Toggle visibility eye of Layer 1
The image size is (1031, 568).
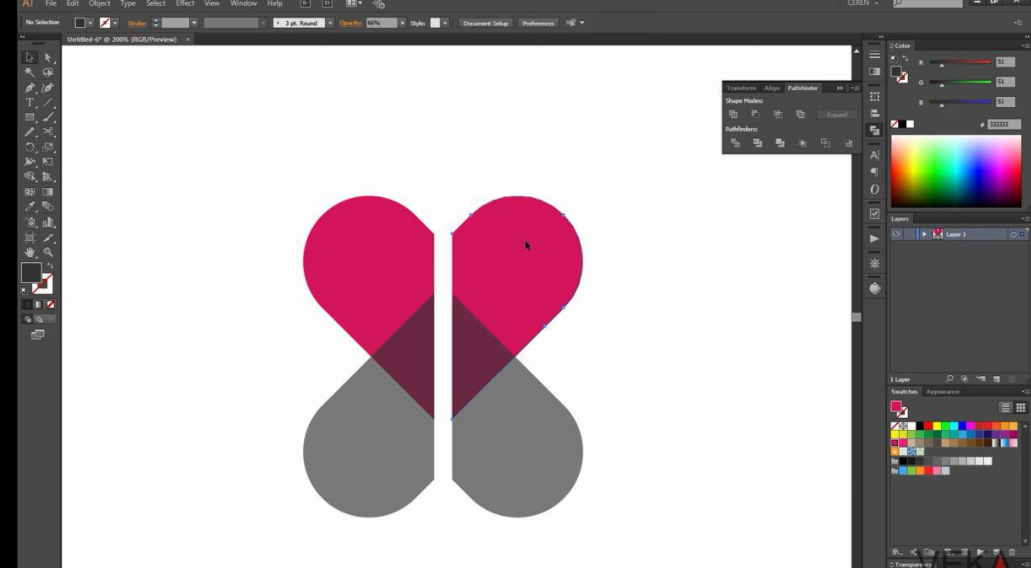[896, 234]
